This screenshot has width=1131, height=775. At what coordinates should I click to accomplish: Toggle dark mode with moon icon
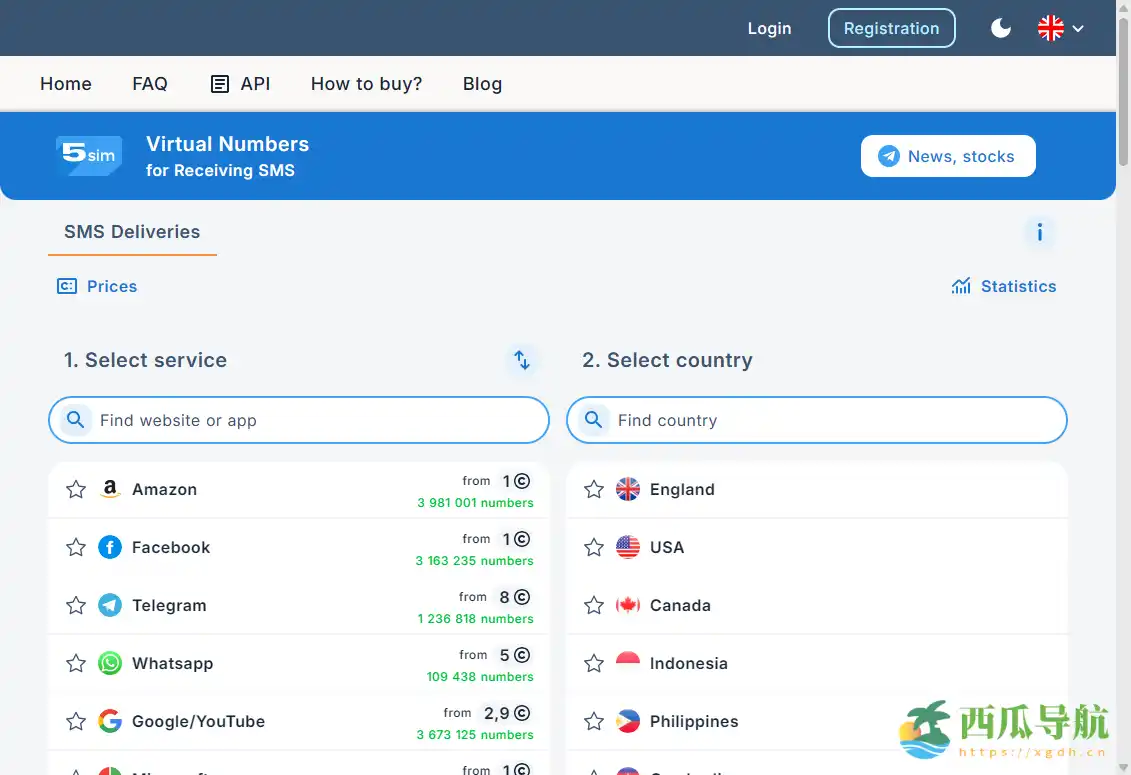click(1001, 28)
